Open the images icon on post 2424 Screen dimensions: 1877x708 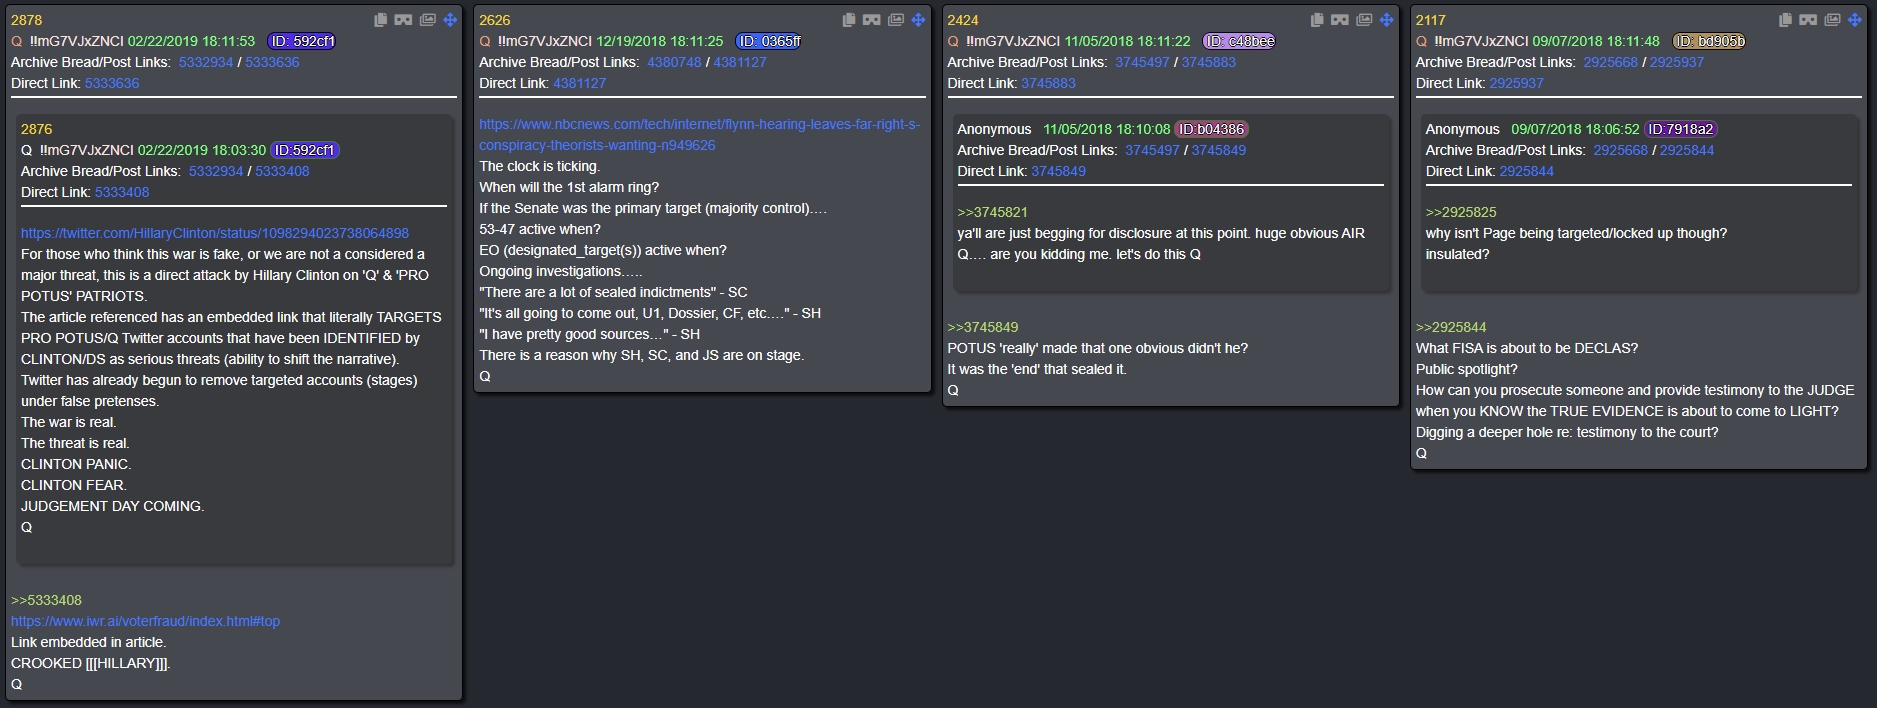click(x=1364, y=20)
